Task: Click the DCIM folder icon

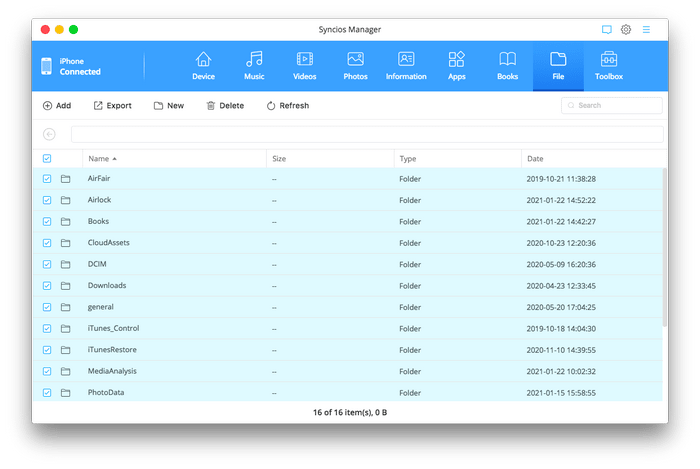Action: [66, 265]
